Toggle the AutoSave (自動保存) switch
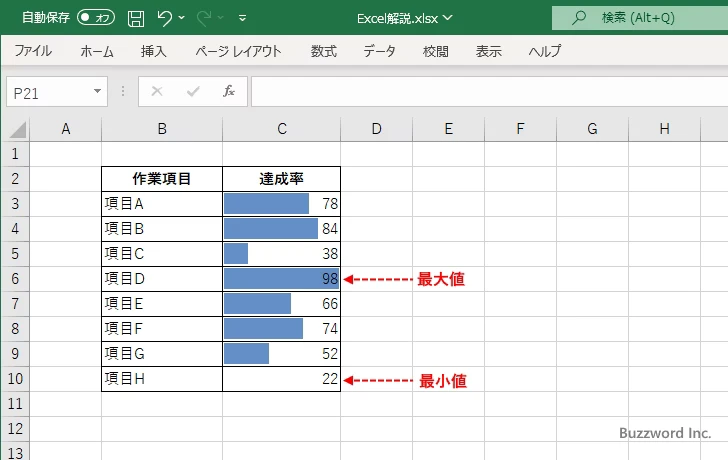 point(96,18)
